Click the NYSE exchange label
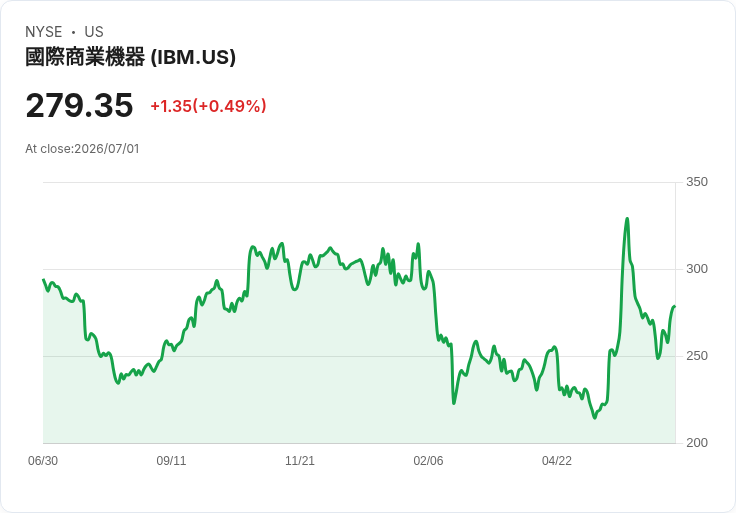Image resolution: width=736 pixels, height=513 pixels. pyautogui.click(x=44, y=32)
